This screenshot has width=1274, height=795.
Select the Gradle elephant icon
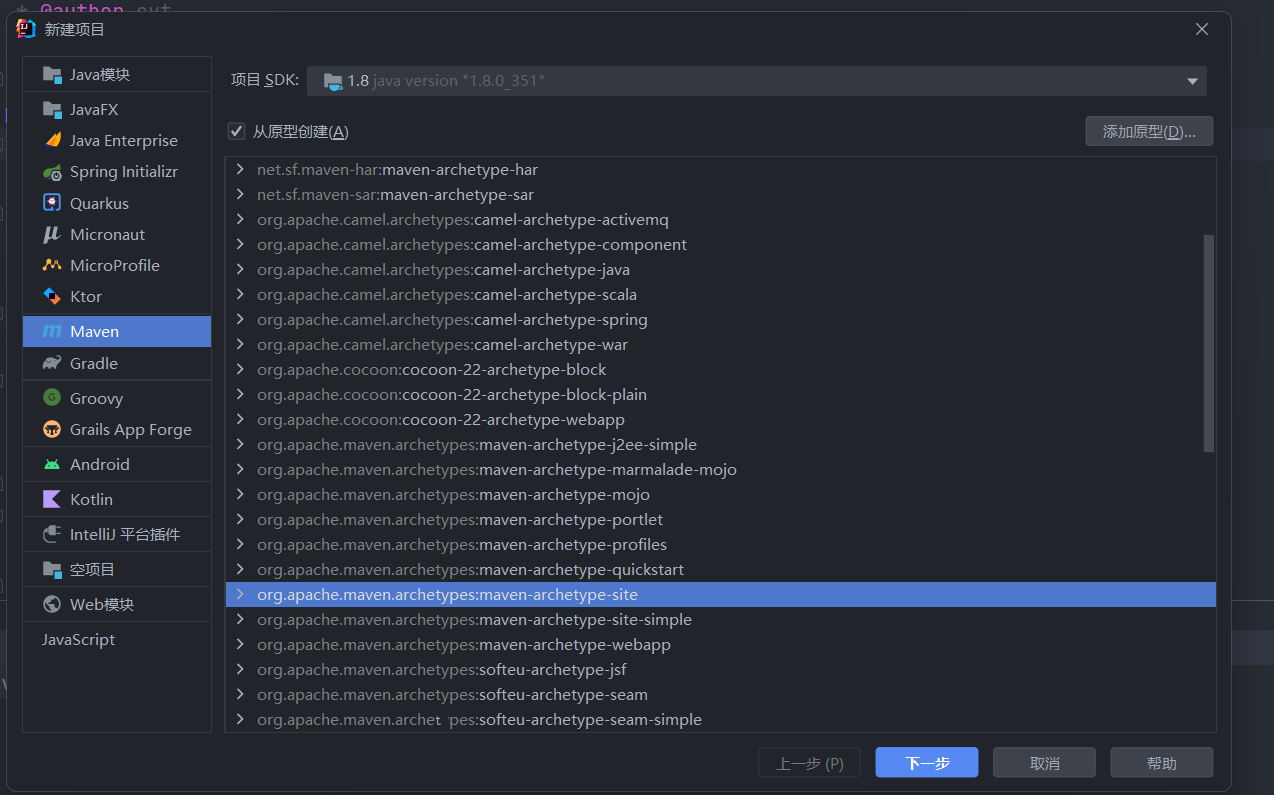pos(52,363)
